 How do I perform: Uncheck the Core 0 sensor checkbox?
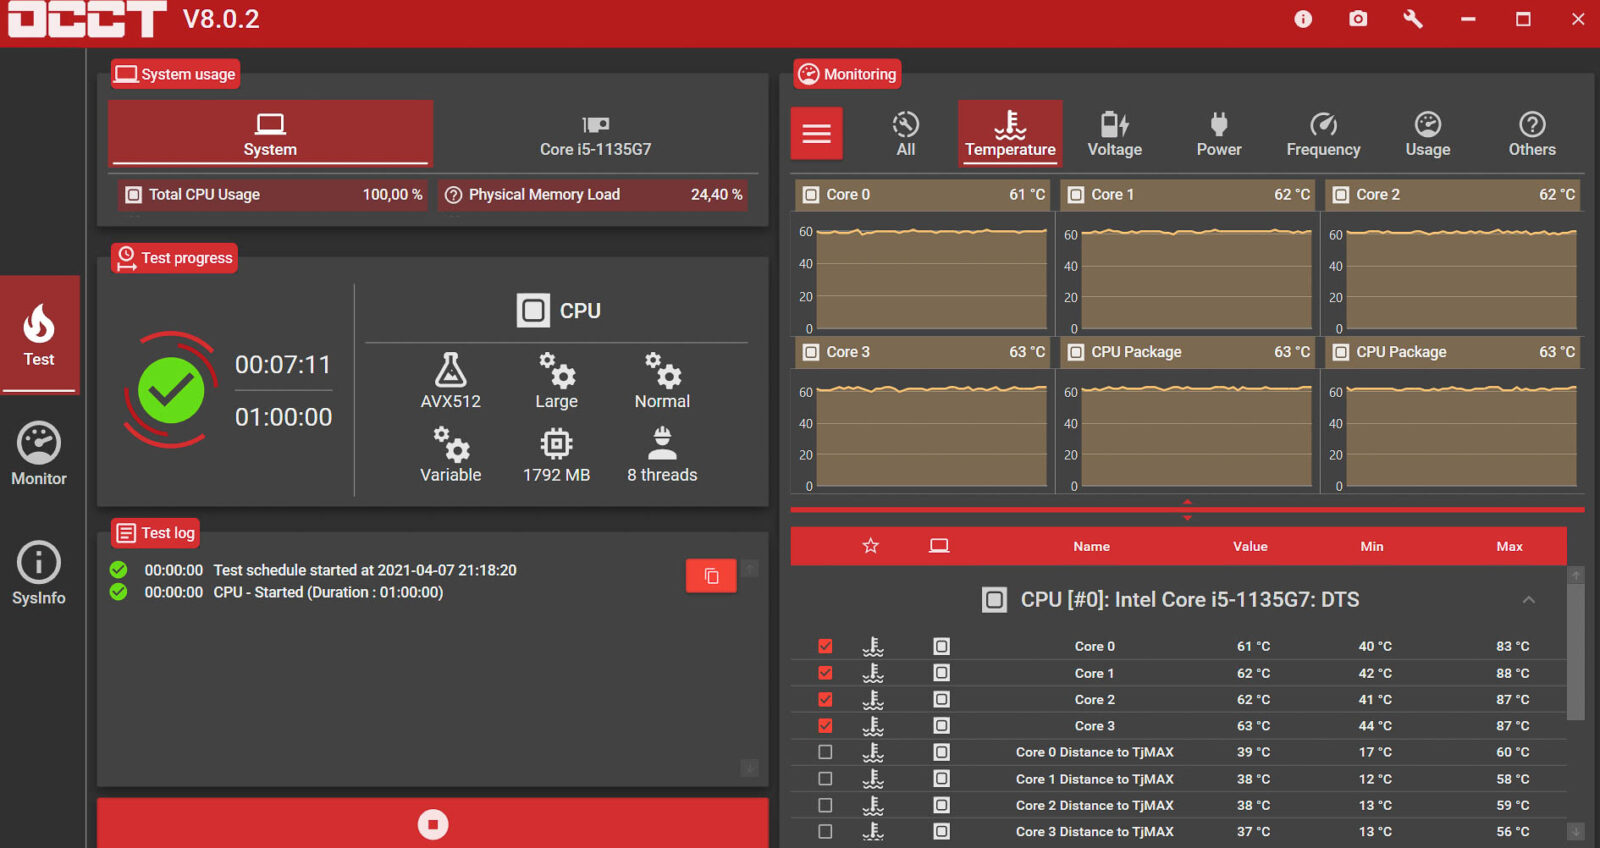click(825, 646)
